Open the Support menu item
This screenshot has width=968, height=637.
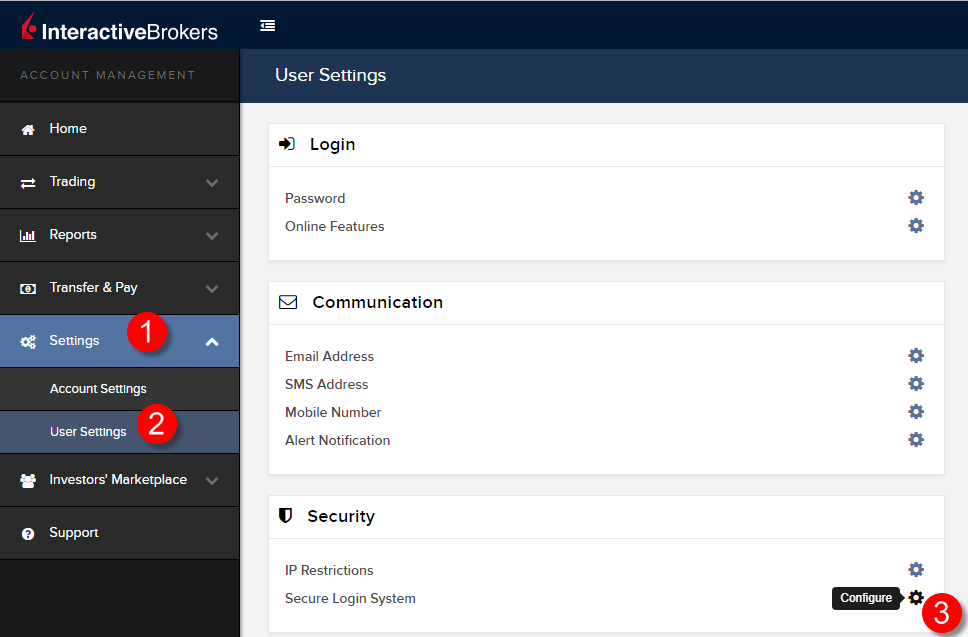[x=120, y=533]
